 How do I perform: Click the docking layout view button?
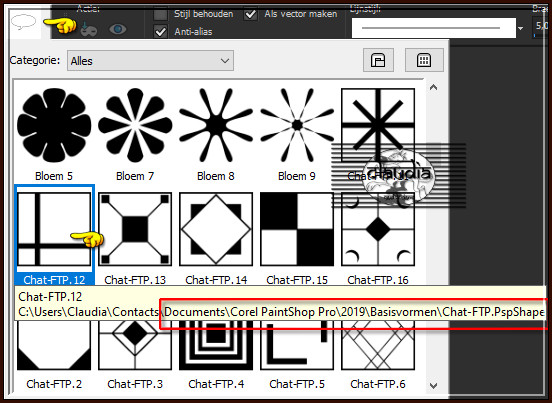[x=378, y=60]
